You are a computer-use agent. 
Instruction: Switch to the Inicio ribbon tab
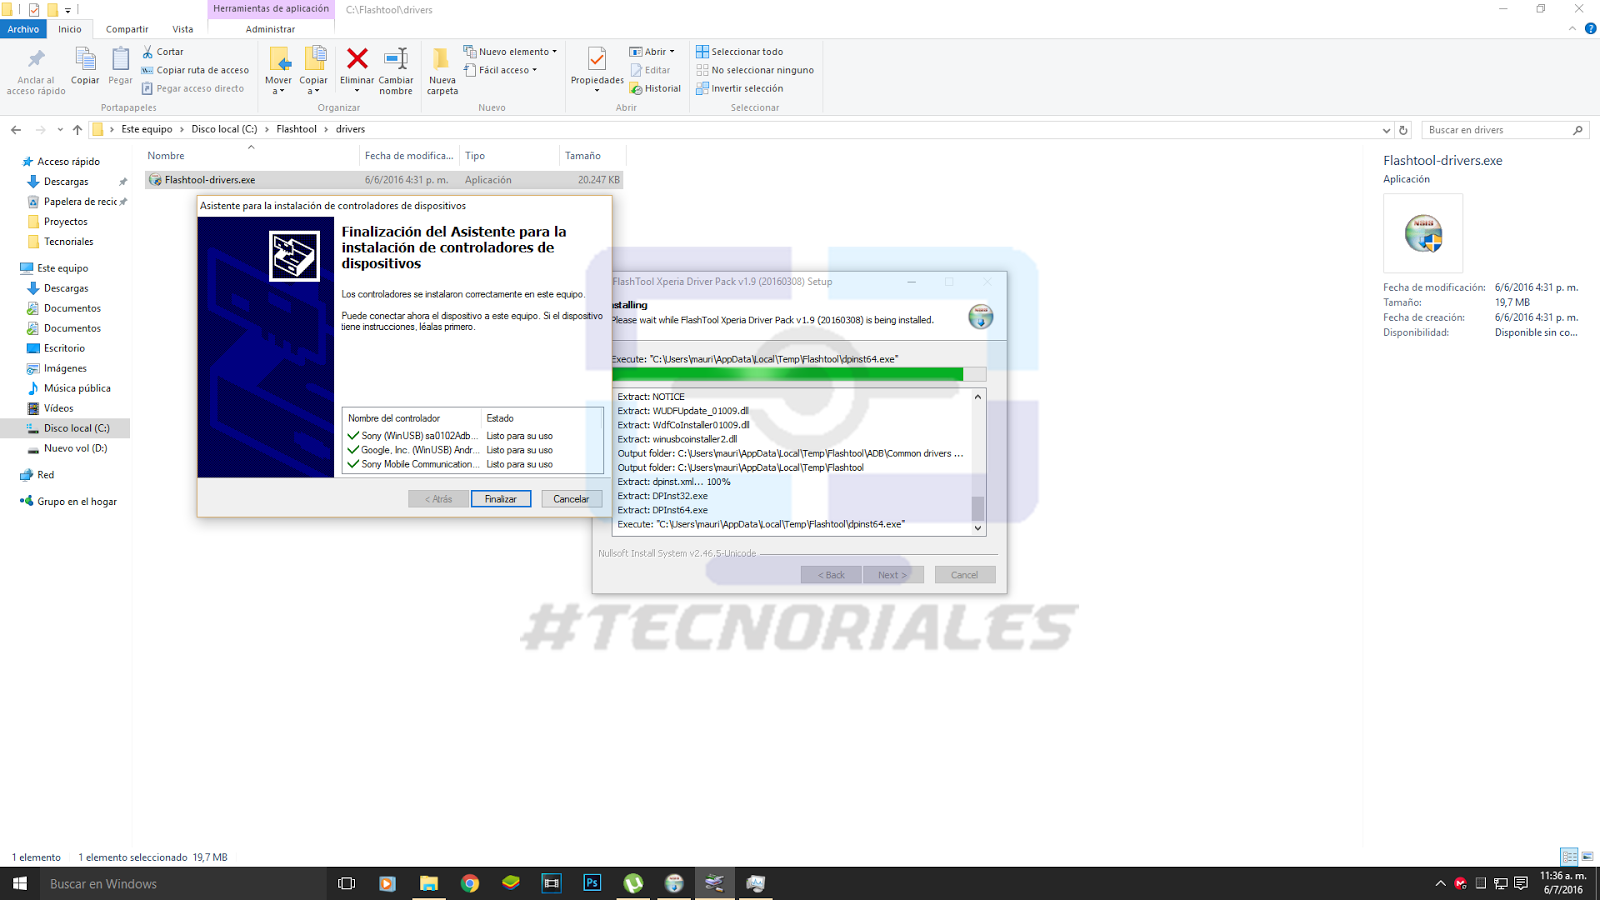[x=70, y=29]
